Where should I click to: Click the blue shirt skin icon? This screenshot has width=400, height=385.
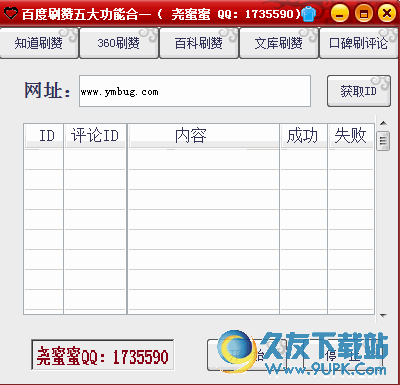[308, 14]
